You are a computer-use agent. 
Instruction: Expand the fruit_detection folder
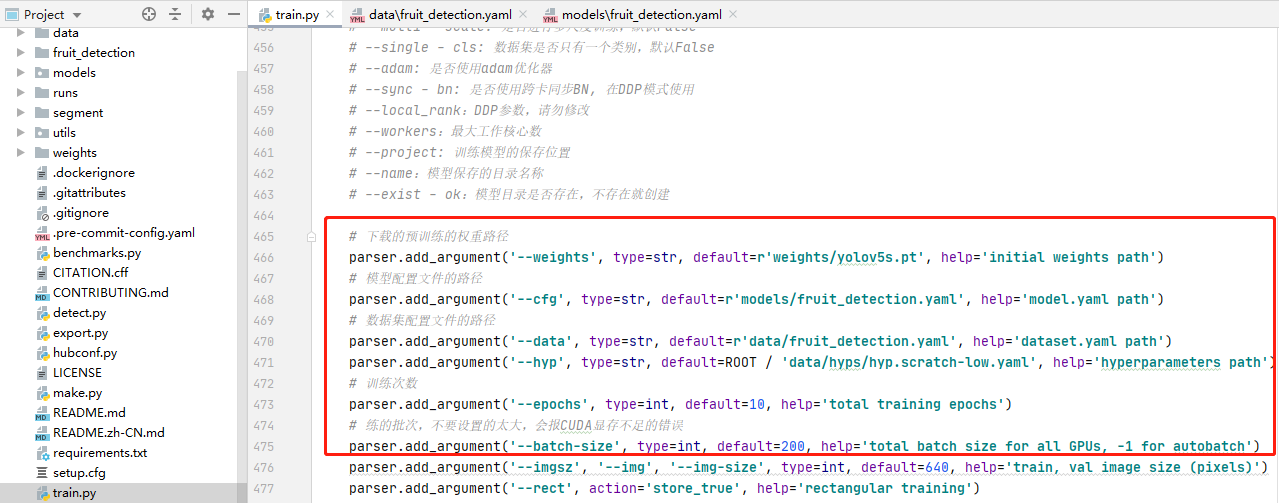click(21, 52)
